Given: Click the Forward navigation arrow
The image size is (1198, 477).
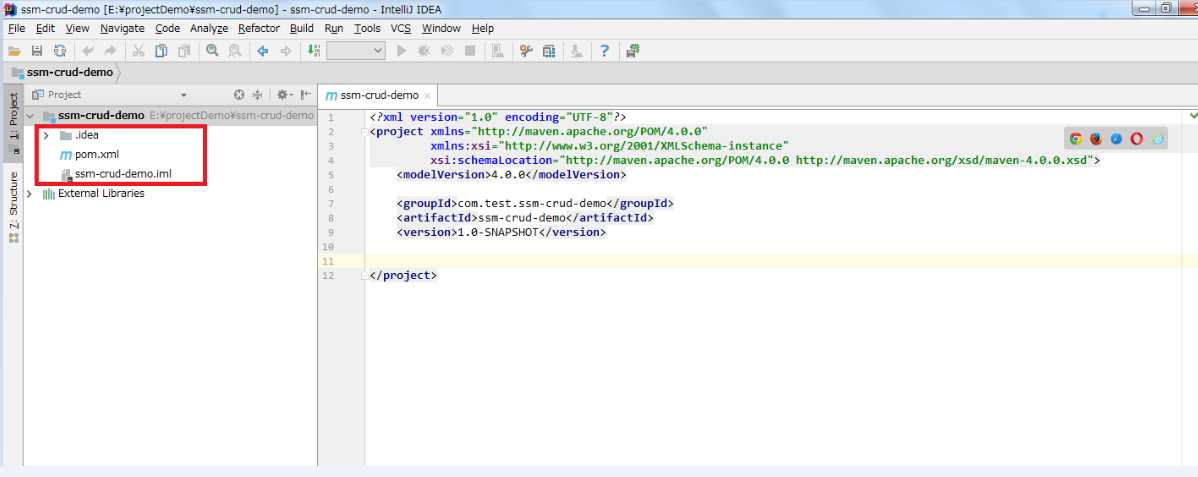Looking at the screenshot, I should point(286,51).
